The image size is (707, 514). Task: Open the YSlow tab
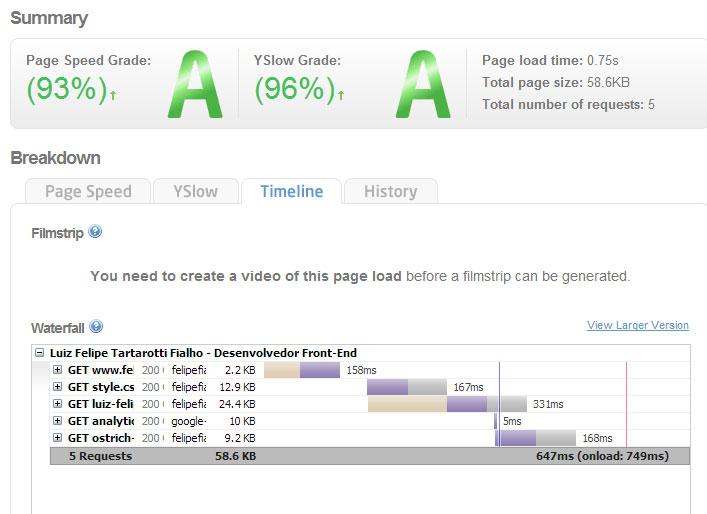pos(196,192)
